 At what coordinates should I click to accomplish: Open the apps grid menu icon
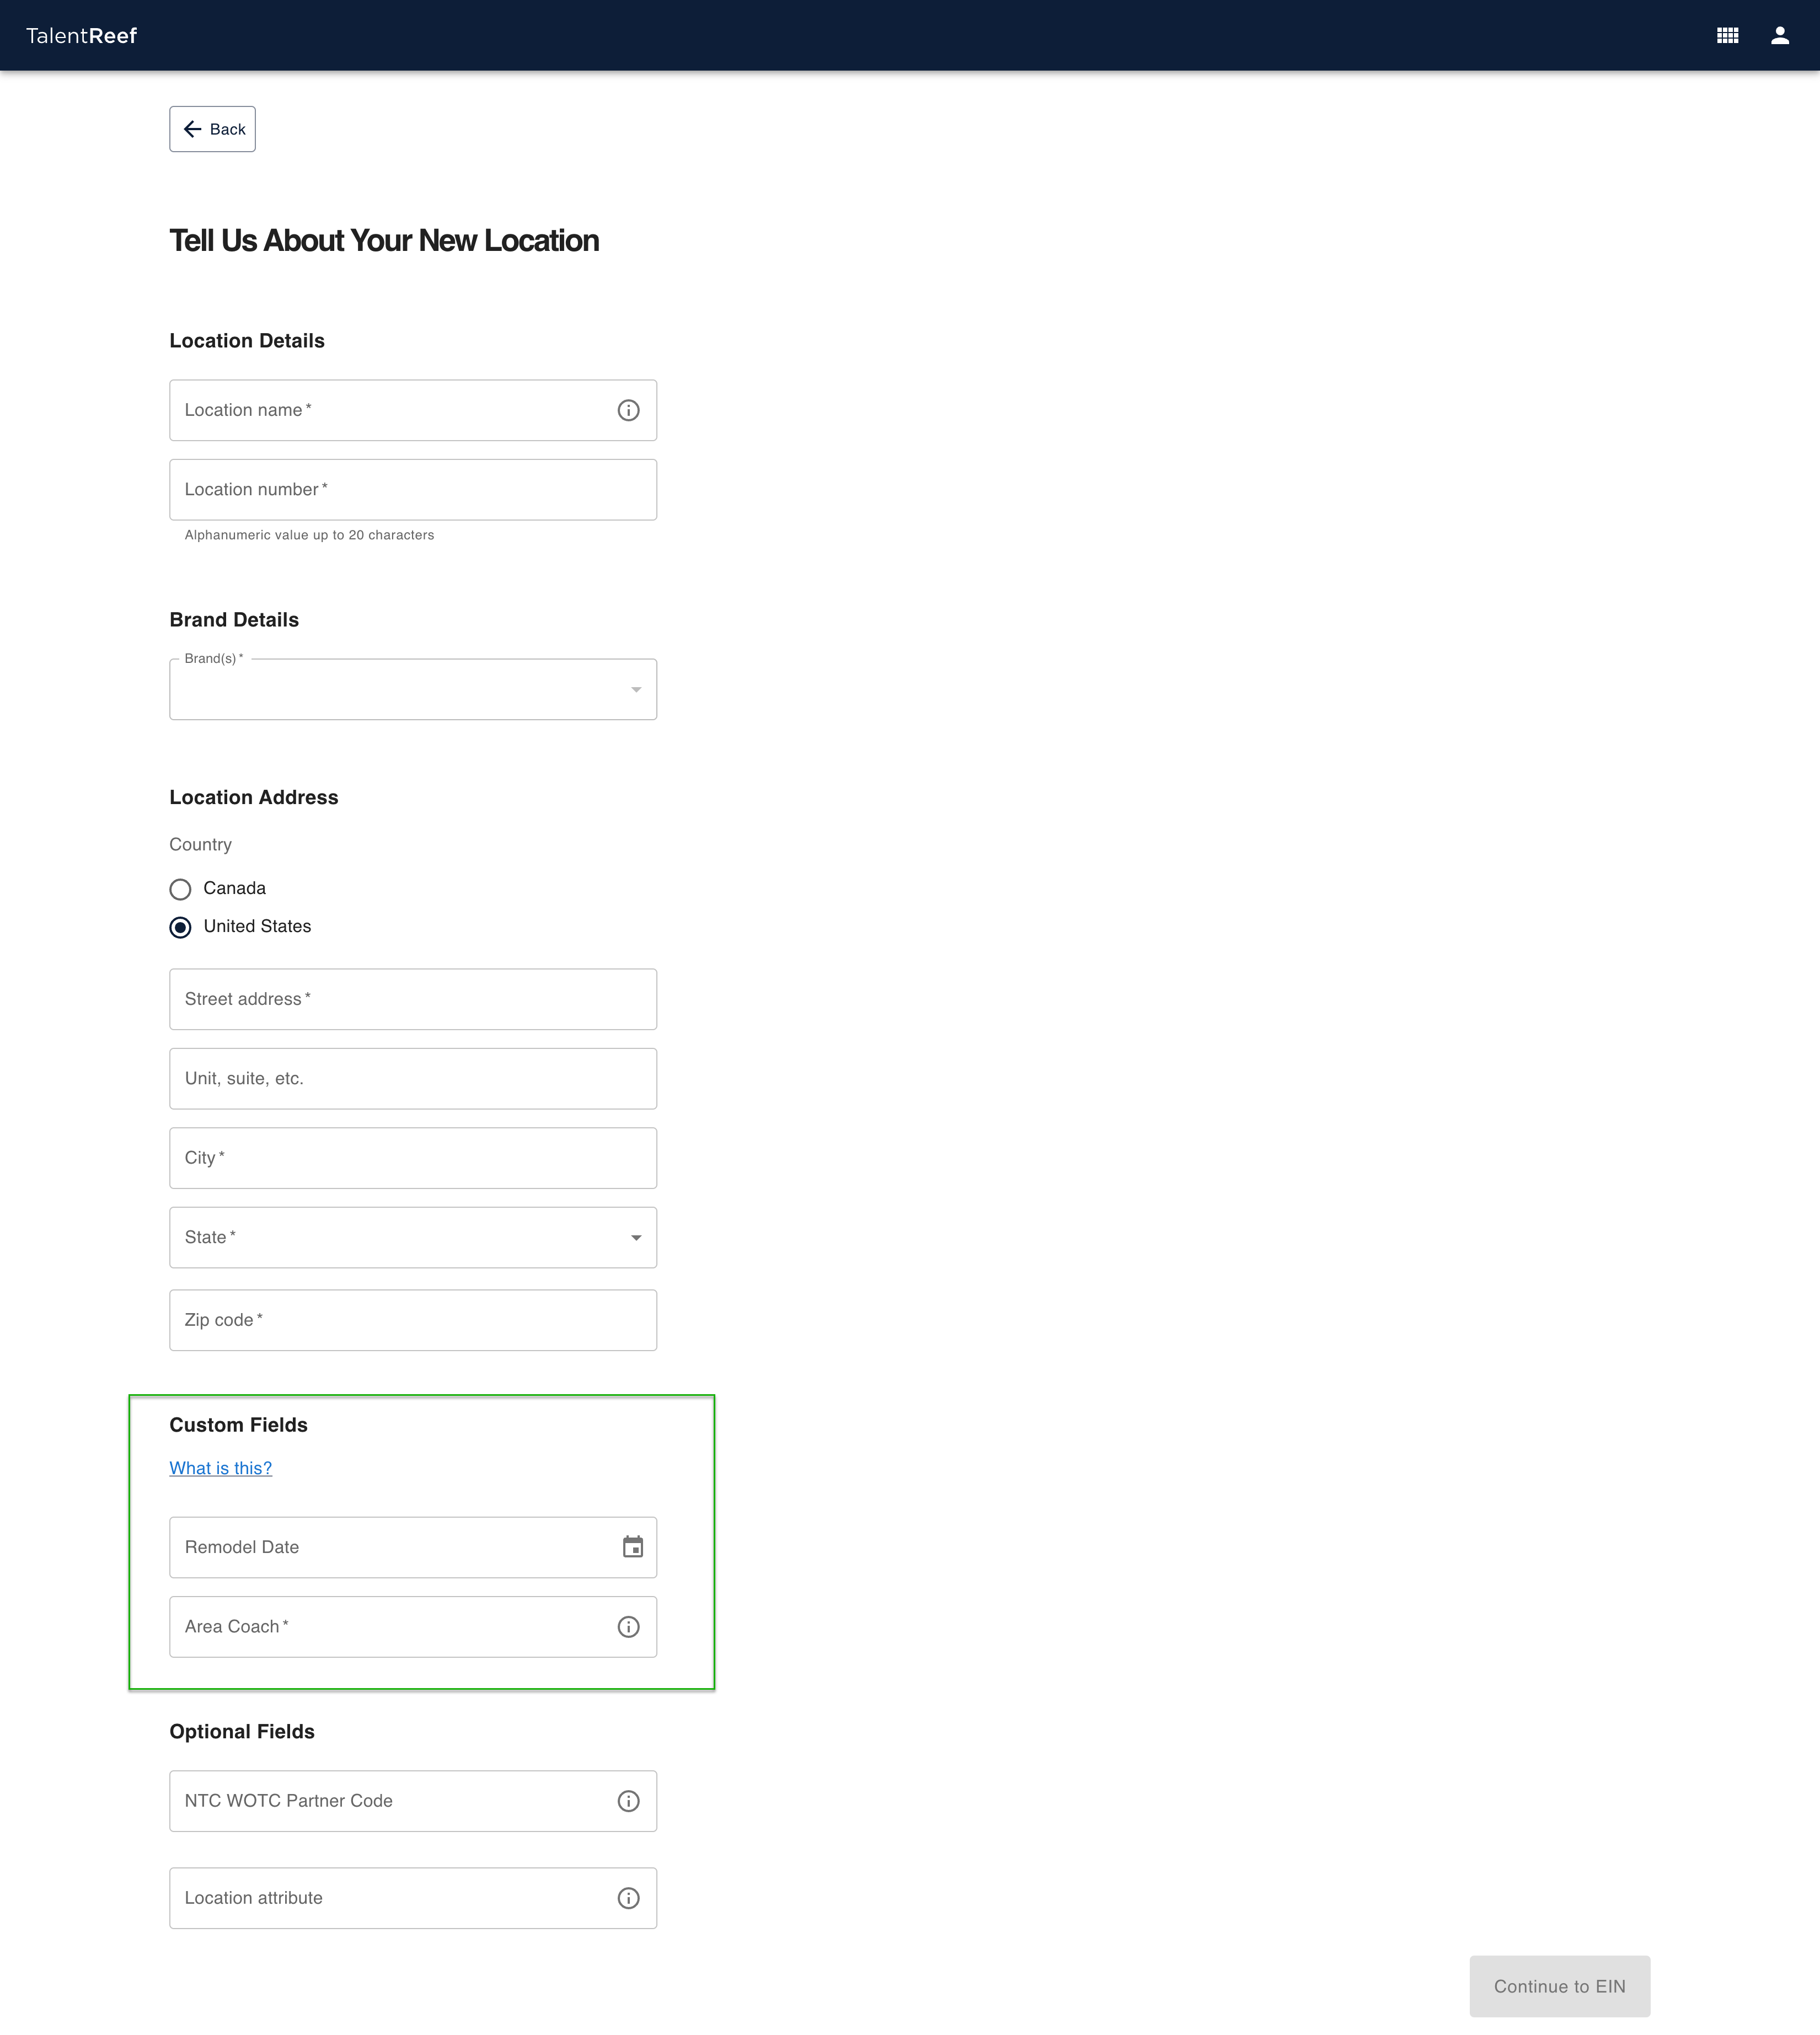(1727, 36)
